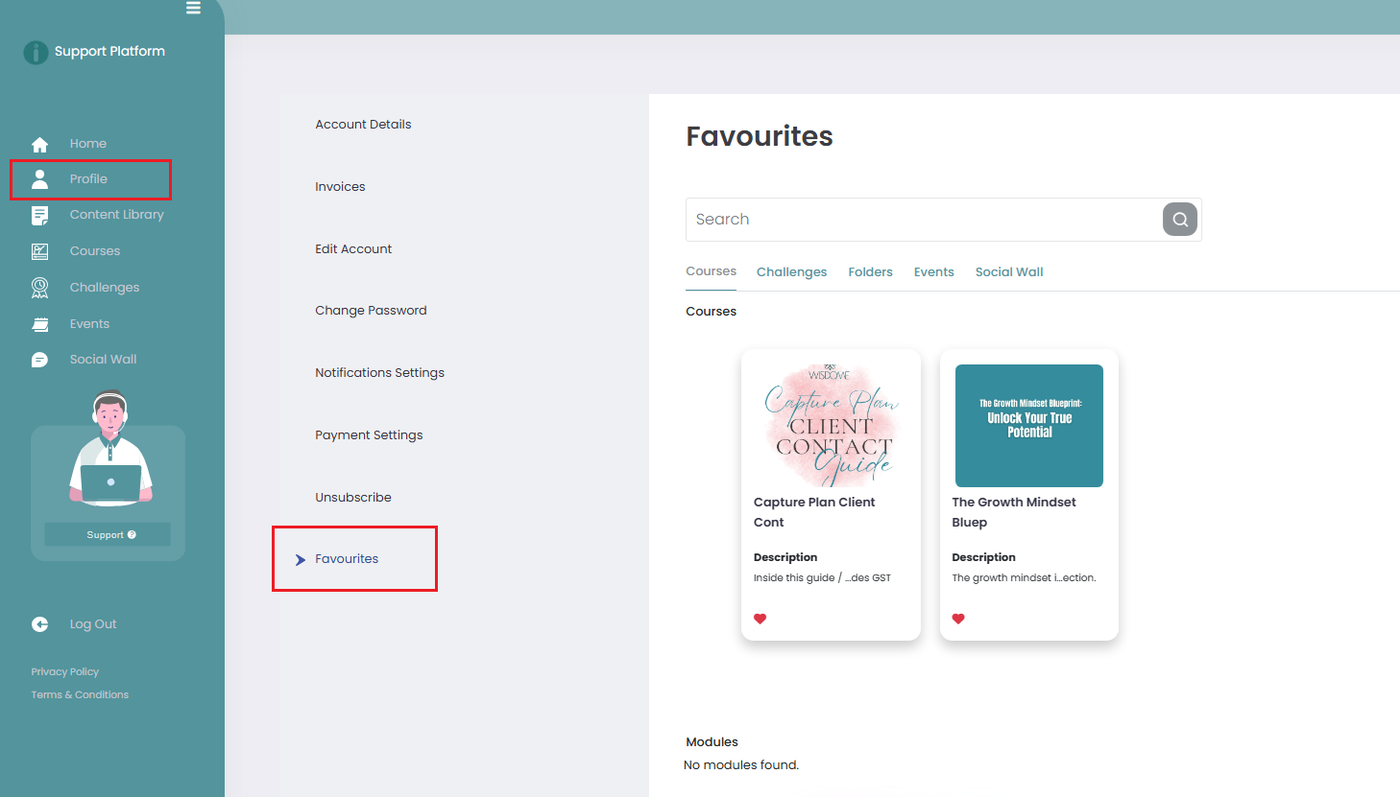Viewport: 1400px width, 797px height.
Task: Click the Profile person icon
Action: 40,179
